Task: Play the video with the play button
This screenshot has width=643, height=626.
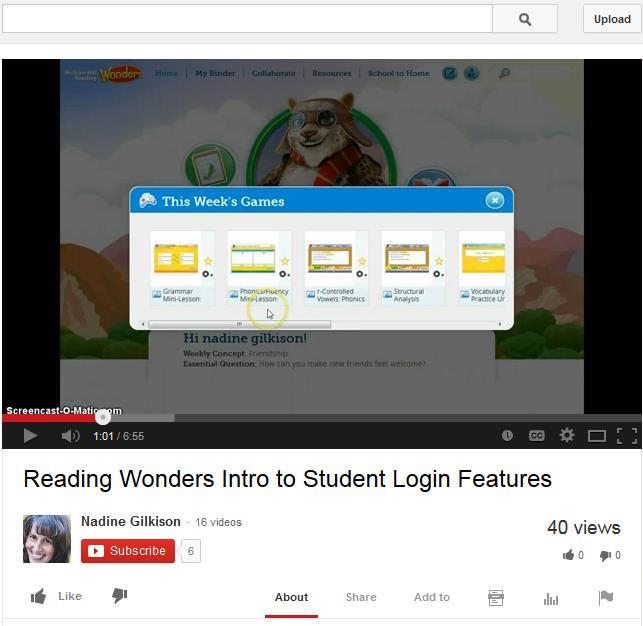Action: pos(30,435)
